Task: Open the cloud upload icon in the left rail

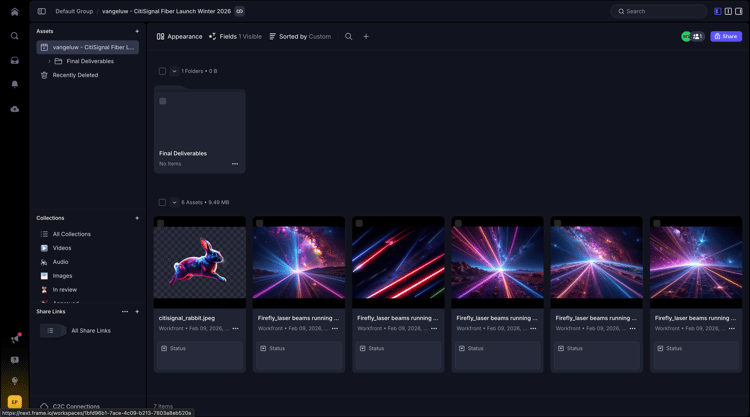Action: pos(14,109)
